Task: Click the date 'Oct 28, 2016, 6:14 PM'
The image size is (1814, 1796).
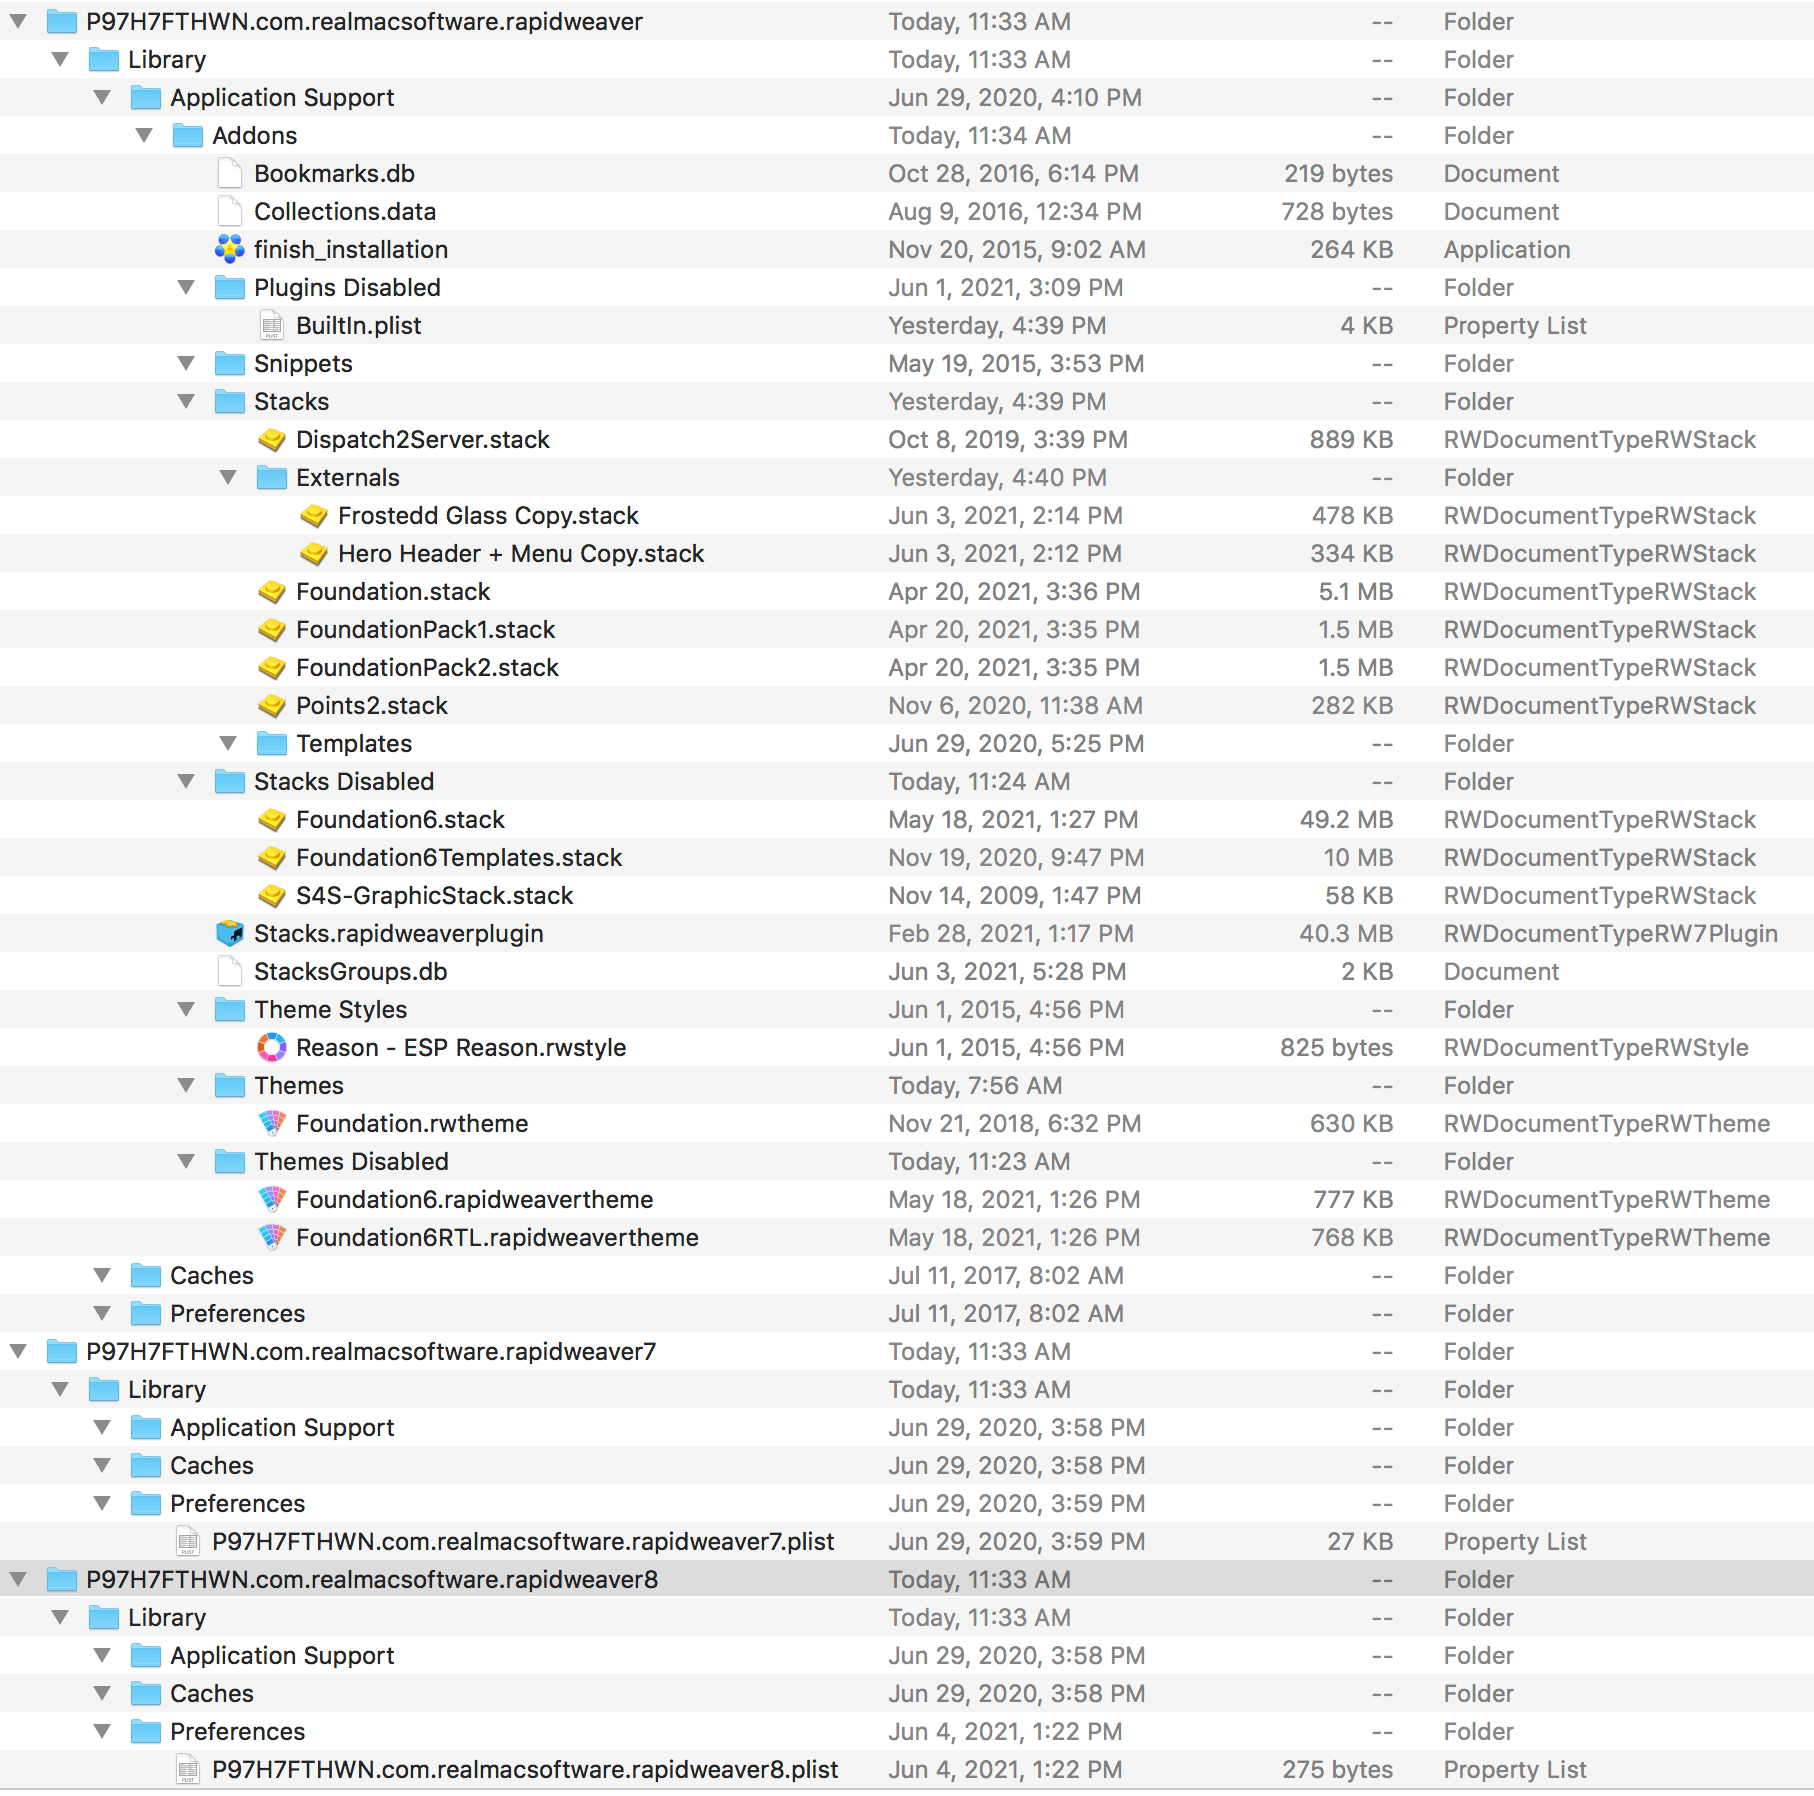Action: pos(1013,173)
